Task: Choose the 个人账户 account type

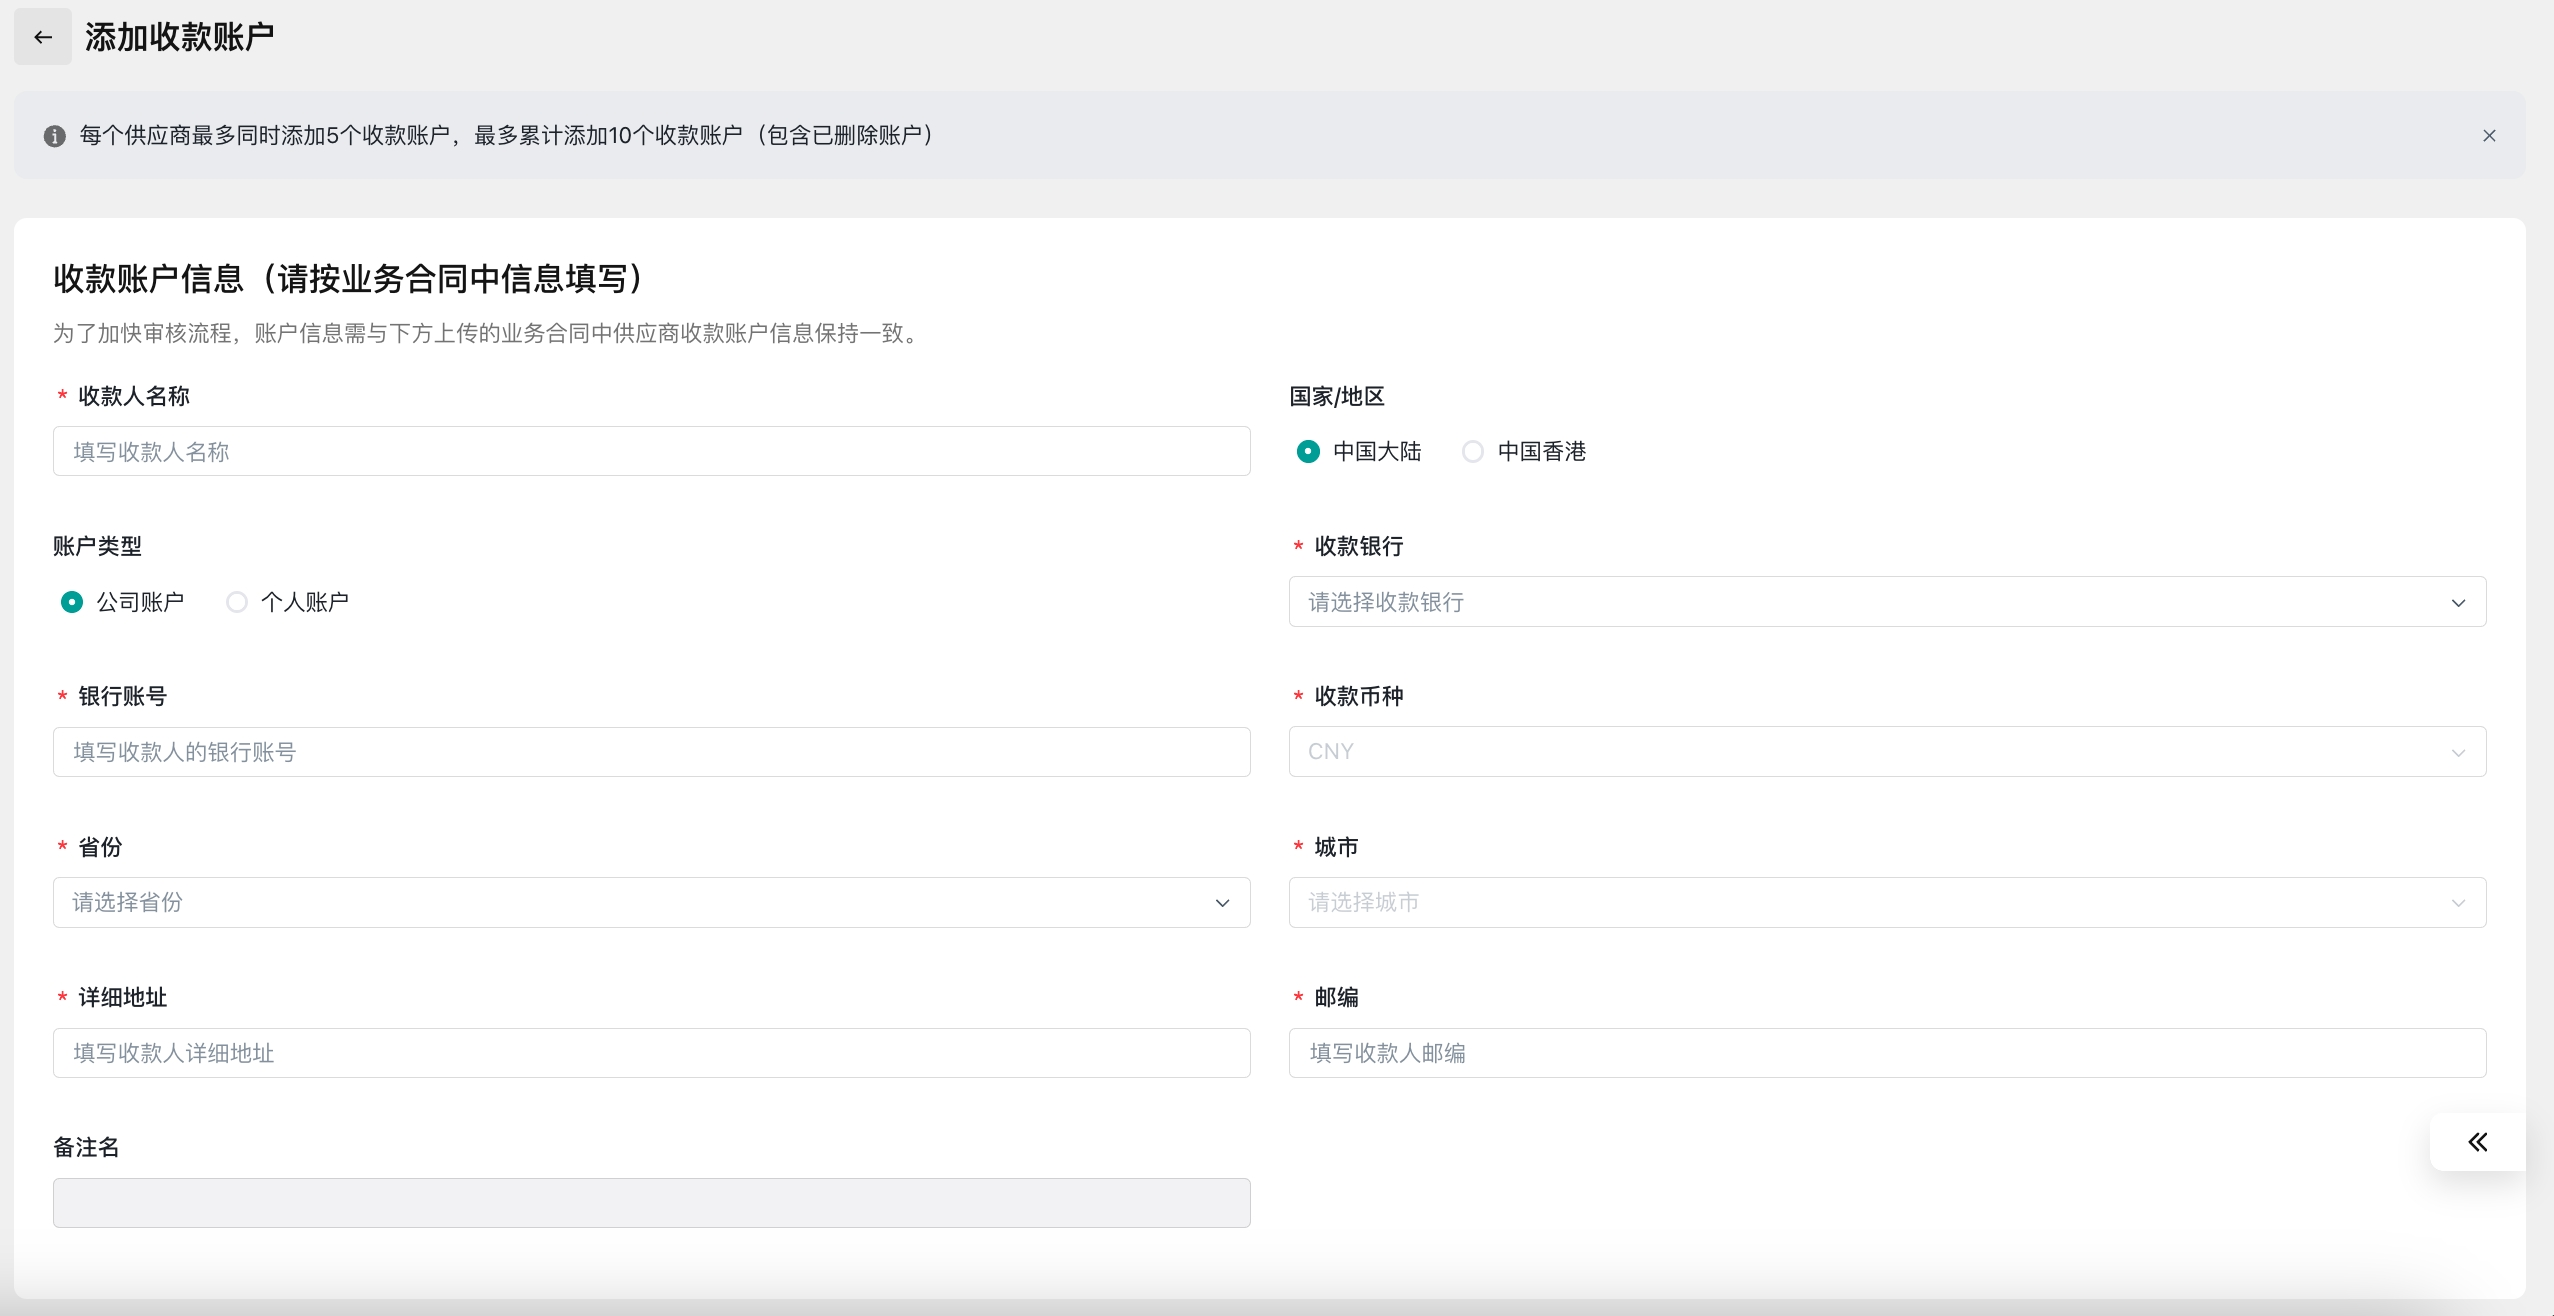Action: coord(237,602)
